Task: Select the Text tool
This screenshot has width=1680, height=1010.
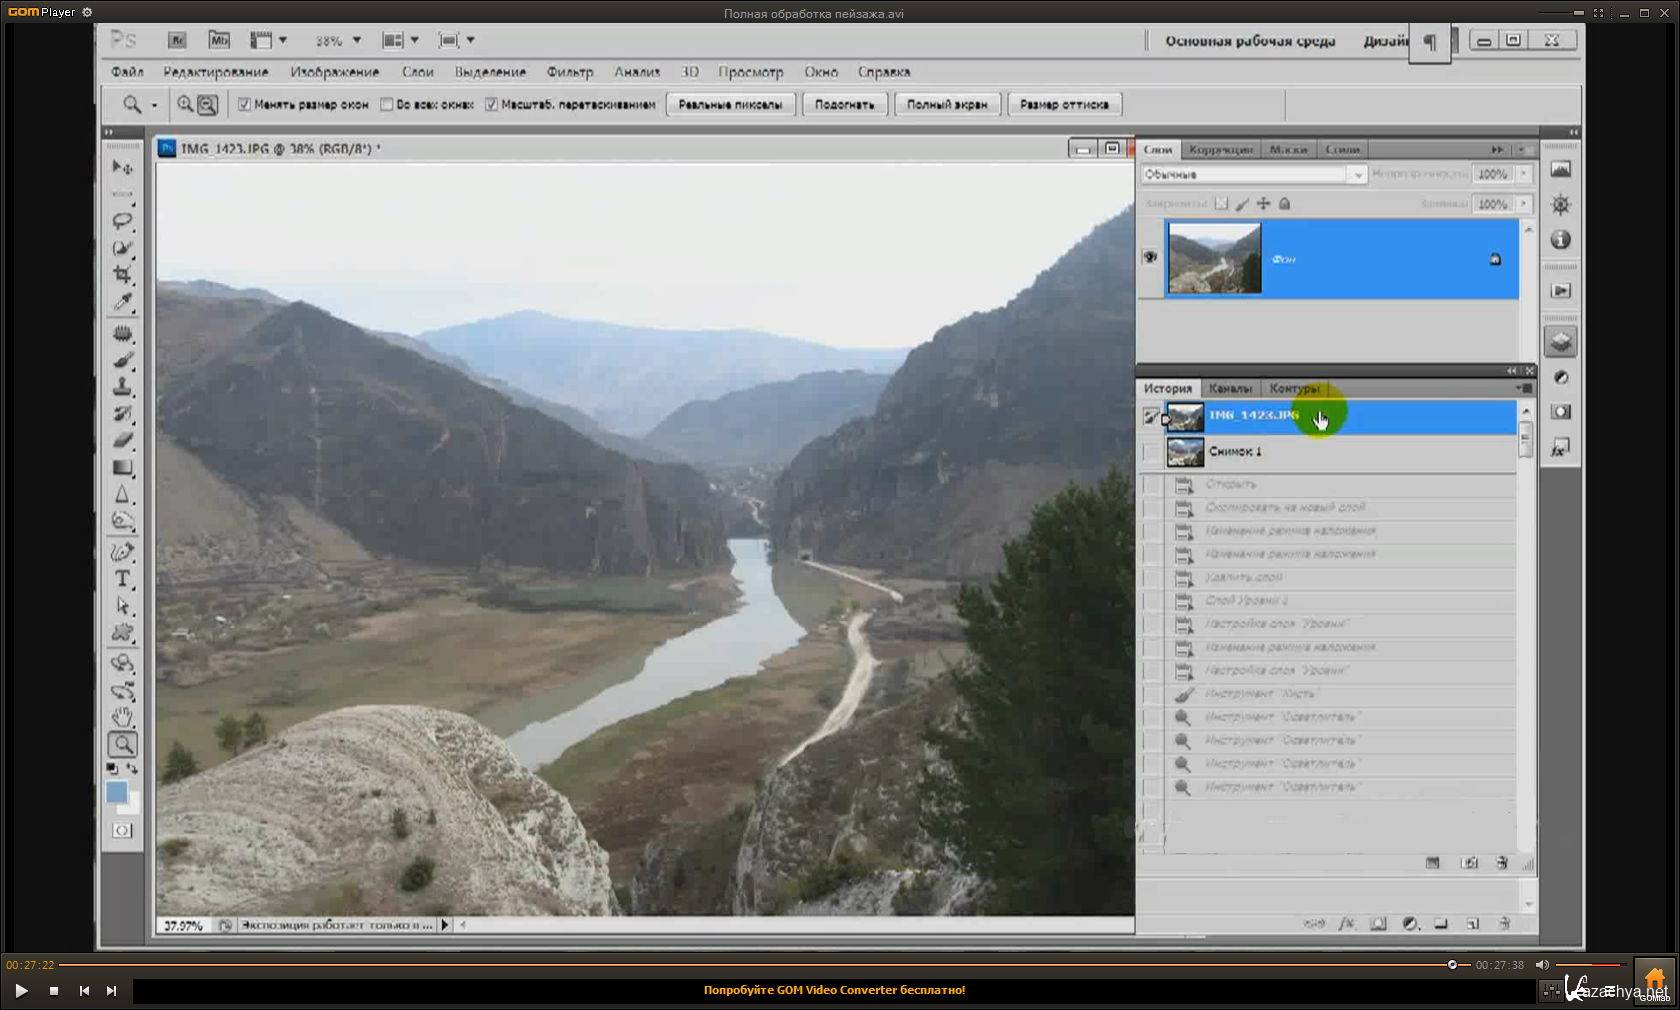Action: point(122,579)
